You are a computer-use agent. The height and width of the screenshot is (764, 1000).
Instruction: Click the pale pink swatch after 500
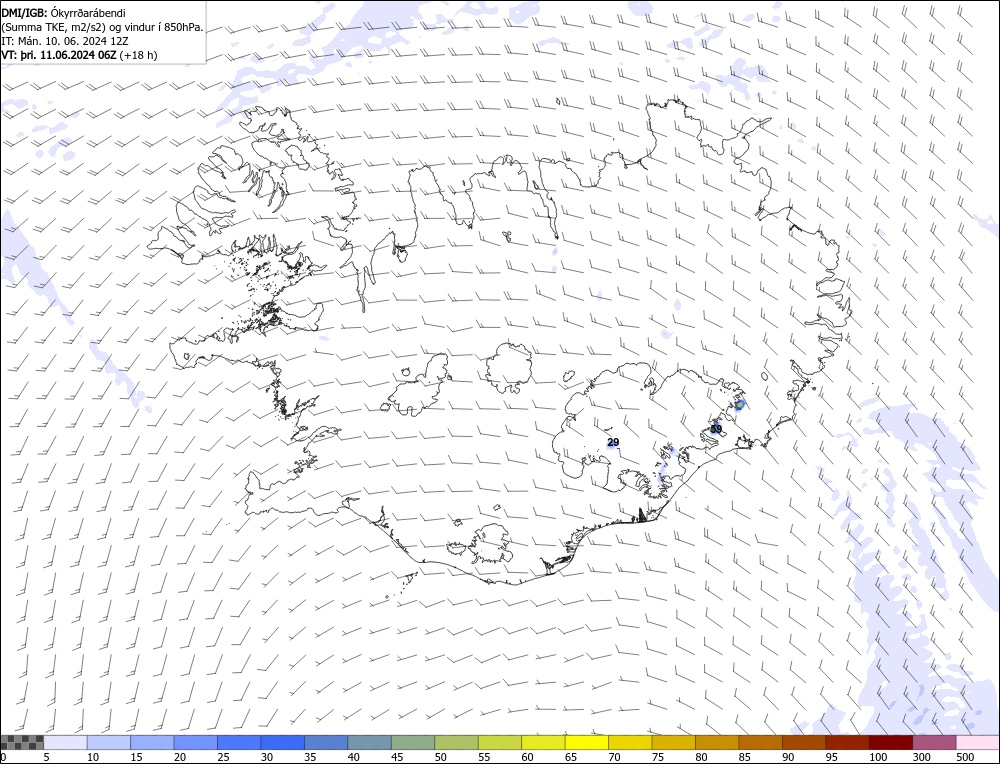point(978,742)
